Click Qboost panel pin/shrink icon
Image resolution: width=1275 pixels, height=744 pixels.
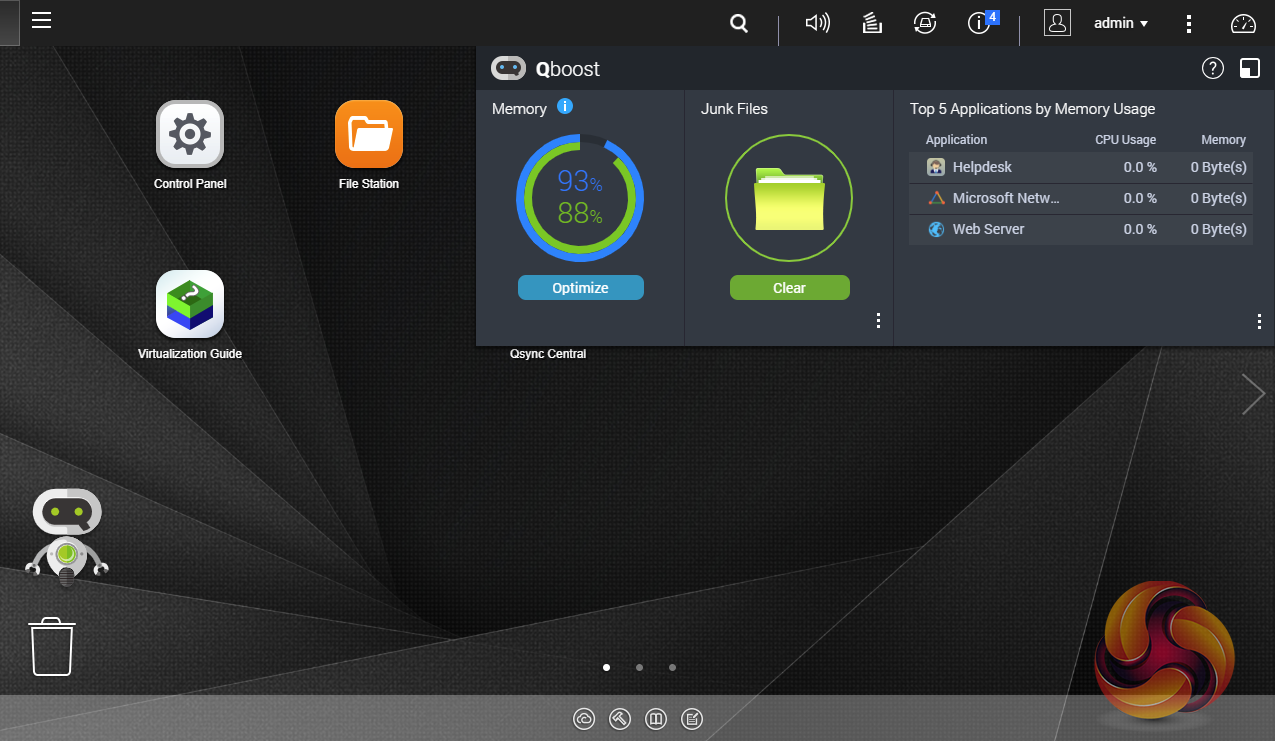tap(1250, 68)
